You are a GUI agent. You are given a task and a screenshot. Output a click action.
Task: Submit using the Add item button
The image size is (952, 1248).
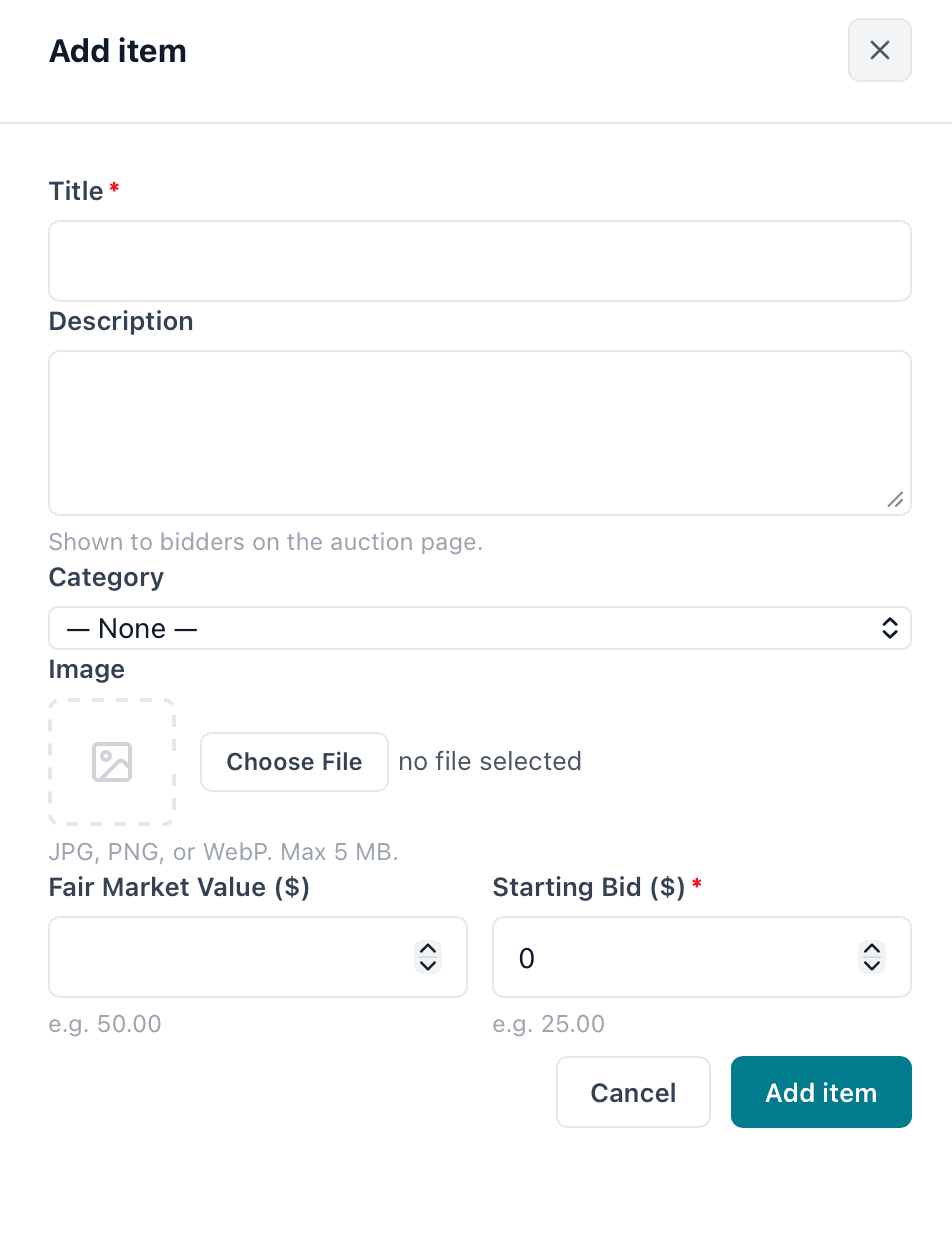pyautogui.click(x=820, y=1092)
